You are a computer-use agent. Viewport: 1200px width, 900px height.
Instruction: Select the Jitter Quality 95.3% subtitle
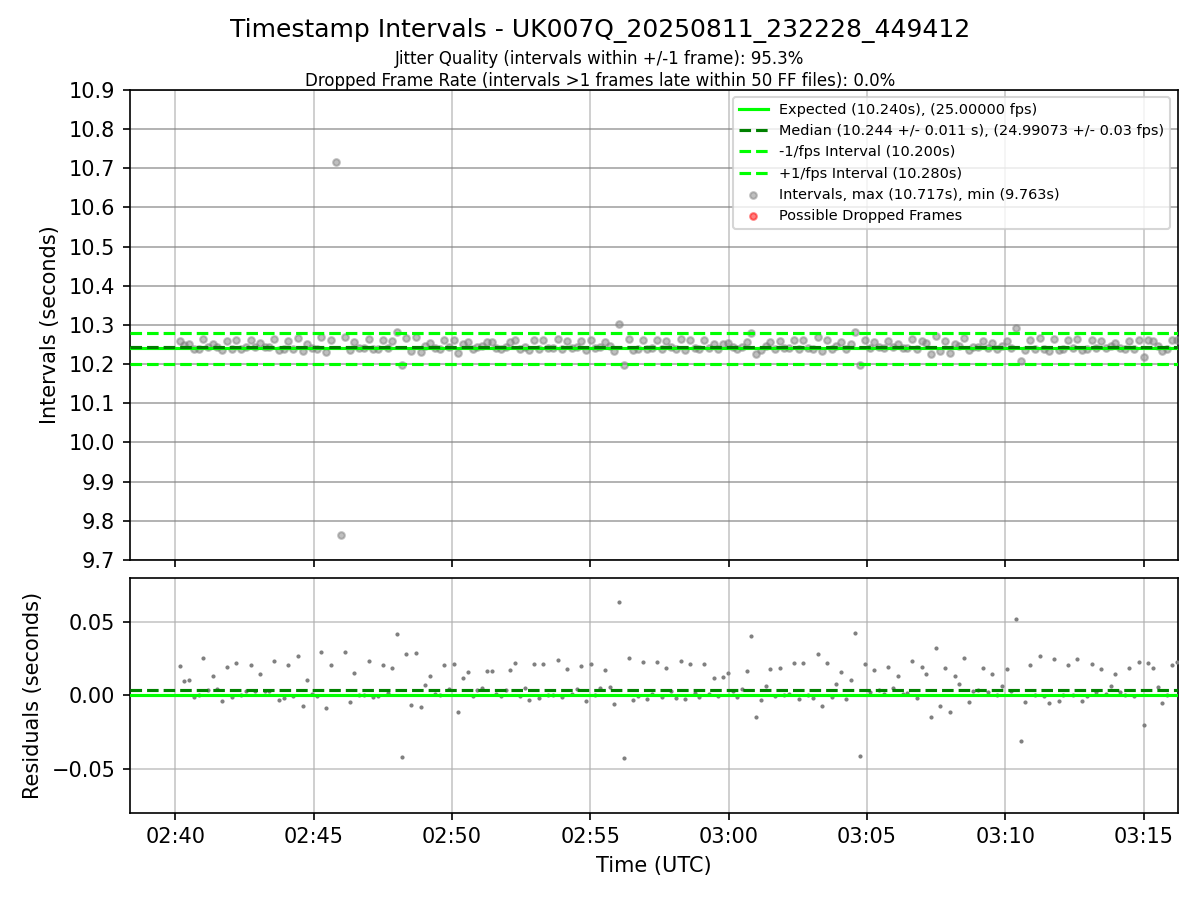599,58
